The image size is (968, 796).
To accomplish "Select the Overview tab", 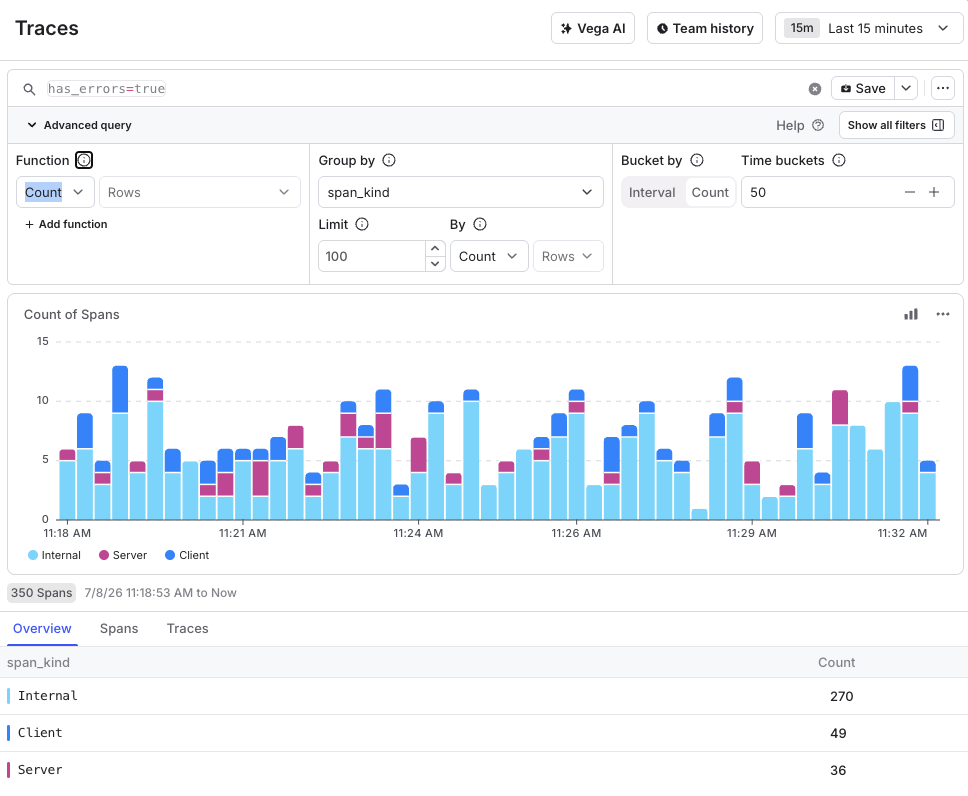I will coord(42,629).
